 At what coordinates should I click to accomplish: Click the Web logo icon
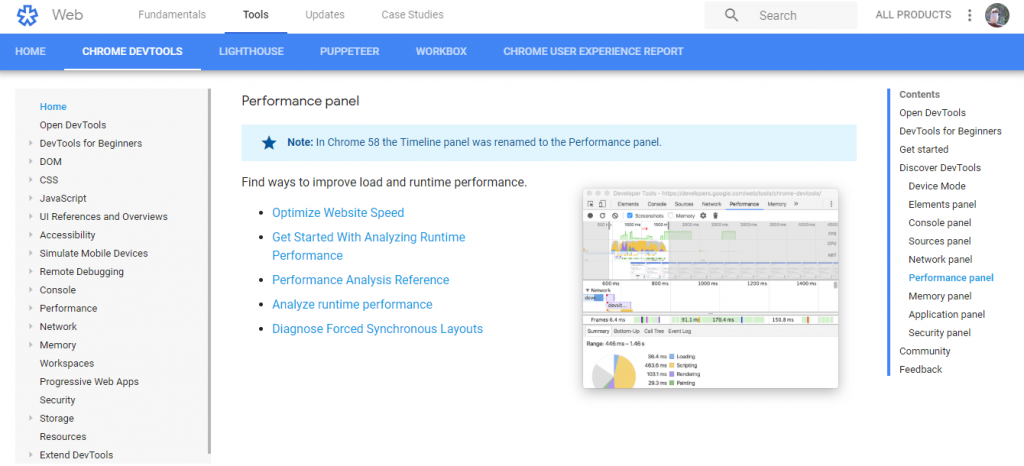[x=29, y=15]
